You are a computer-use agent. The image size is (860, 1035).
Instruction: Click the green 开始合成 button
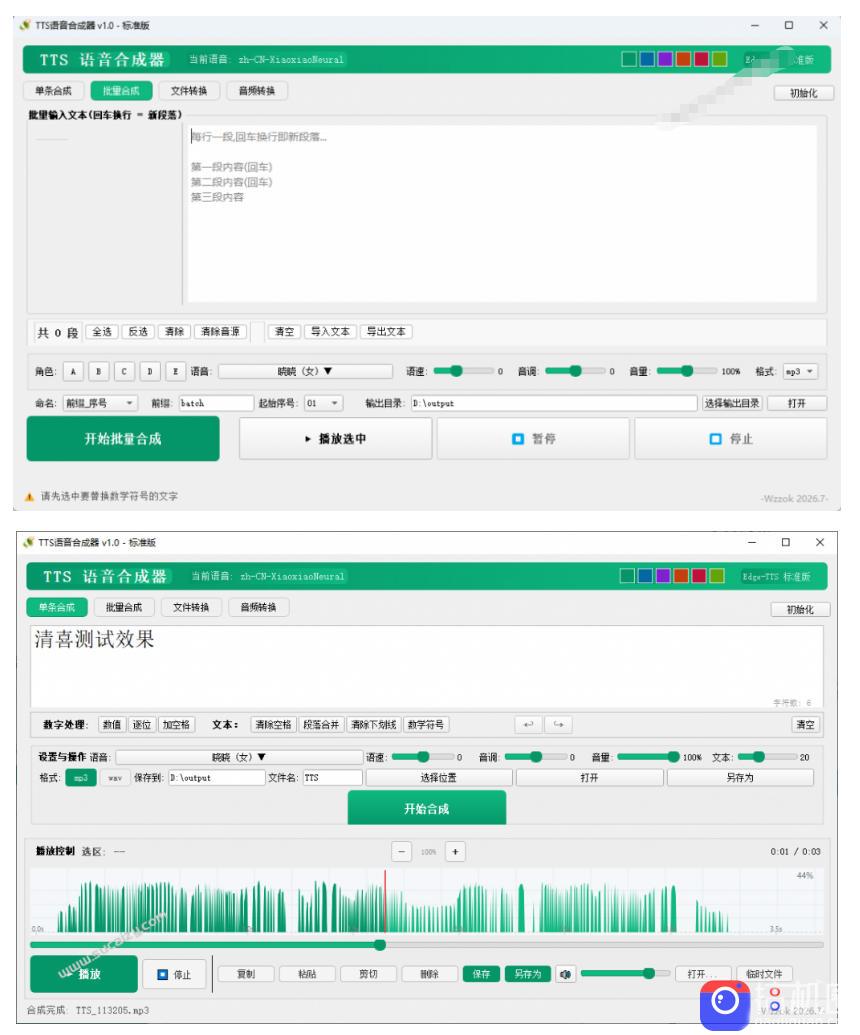coord(426,809)
